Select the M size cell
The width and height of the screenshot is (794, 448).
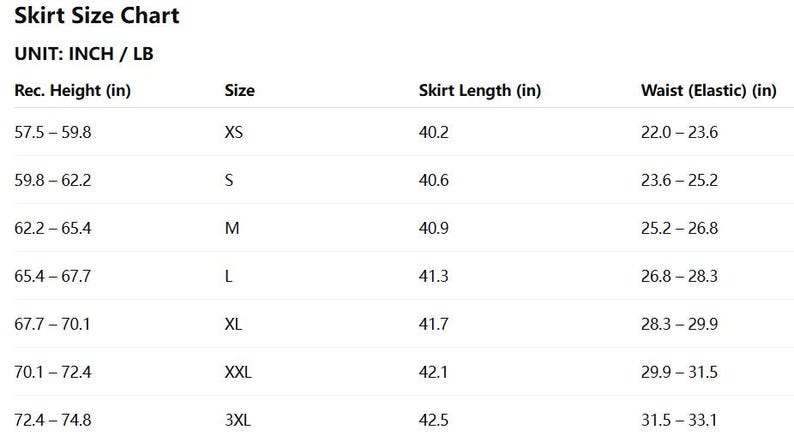232,228
